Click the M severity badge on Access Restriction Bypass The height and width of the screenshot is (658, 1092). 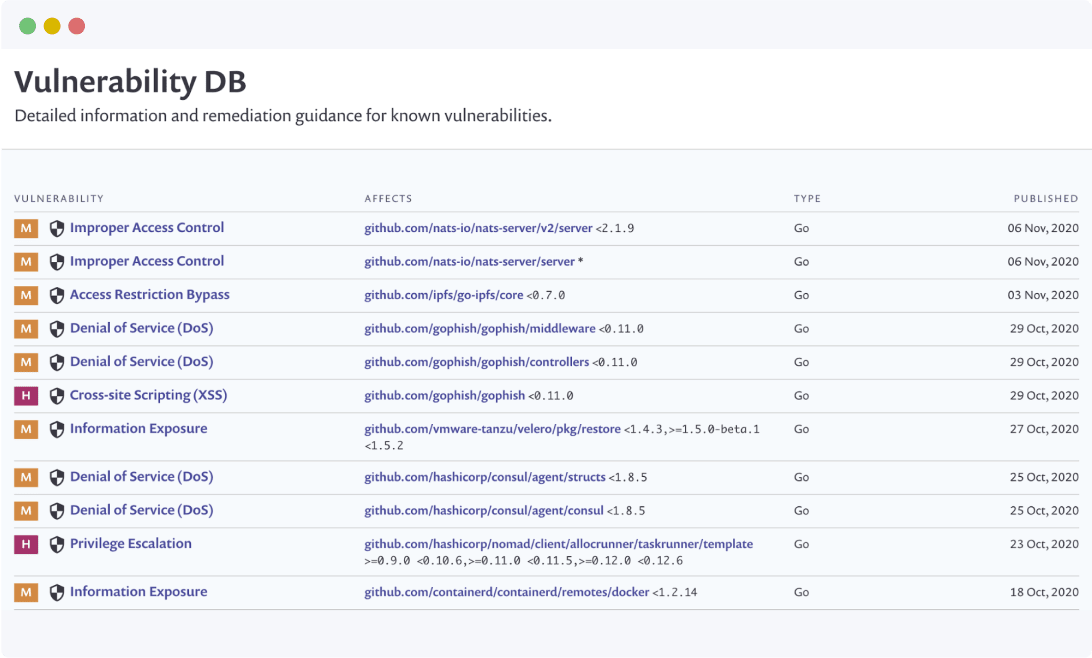[x=26, y=295]
